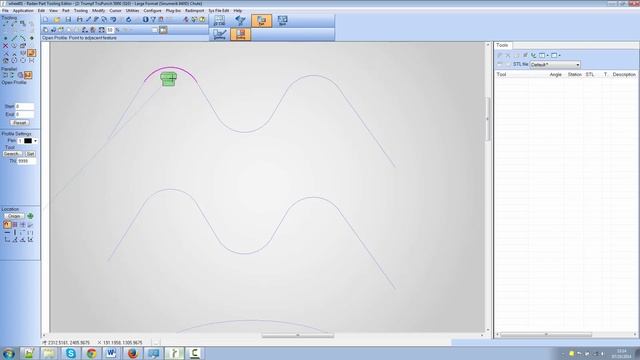Open the Application menu
The width and height of the screenshot is (640, 360).
coord(23,11)
